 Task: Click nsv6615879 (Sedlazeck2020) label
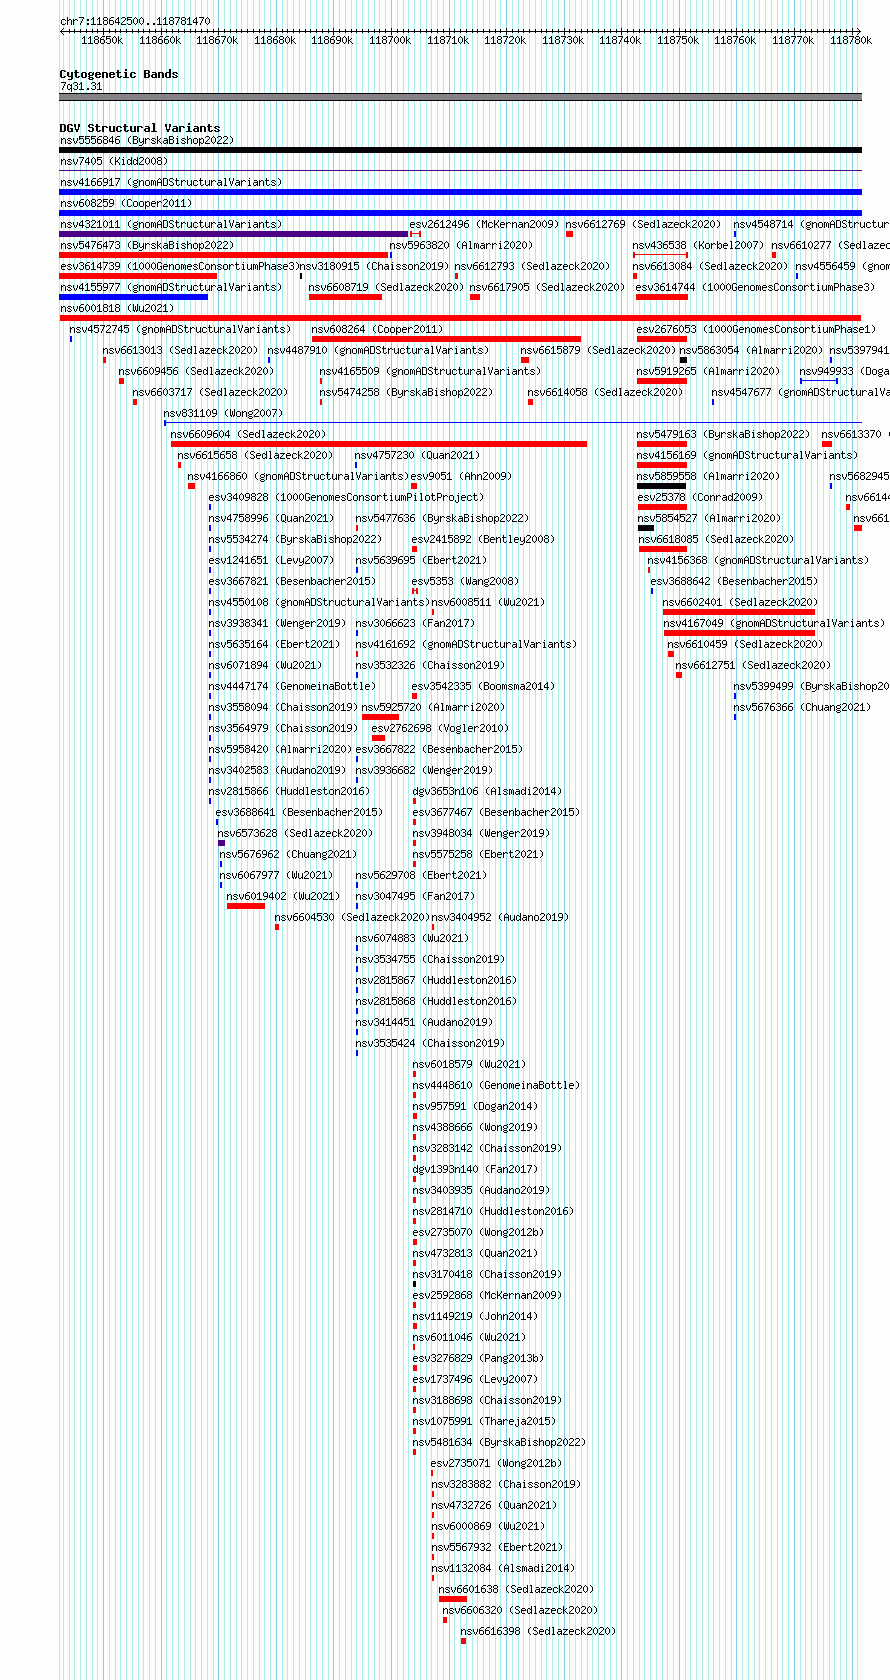pyautogui.click(x=598, y=350)
